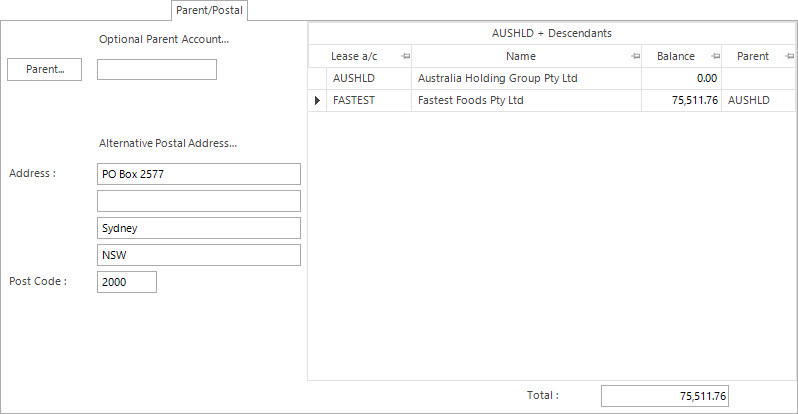Screen dimensions: 798x414
Task: Edit the Sydney address field
Action: pyautogui.click(x=199, y=228)
